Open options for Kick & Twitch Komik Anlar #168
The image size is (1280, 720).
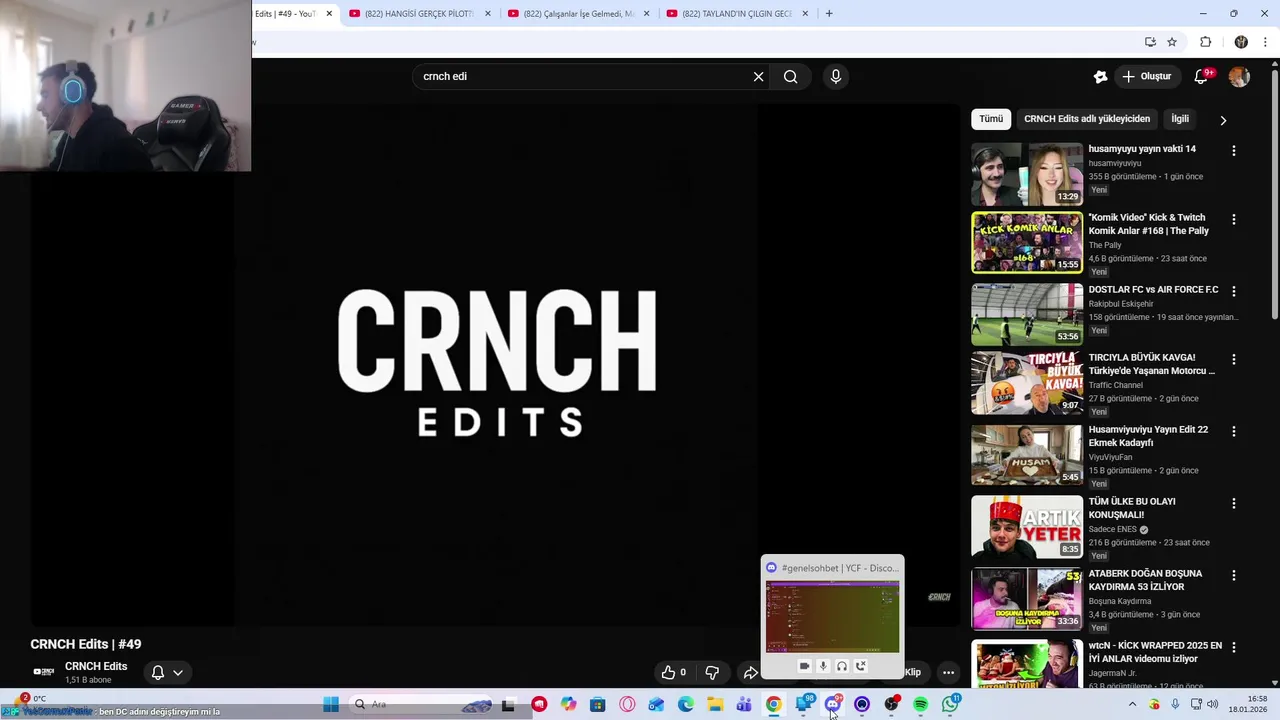tap(1233, 219)
